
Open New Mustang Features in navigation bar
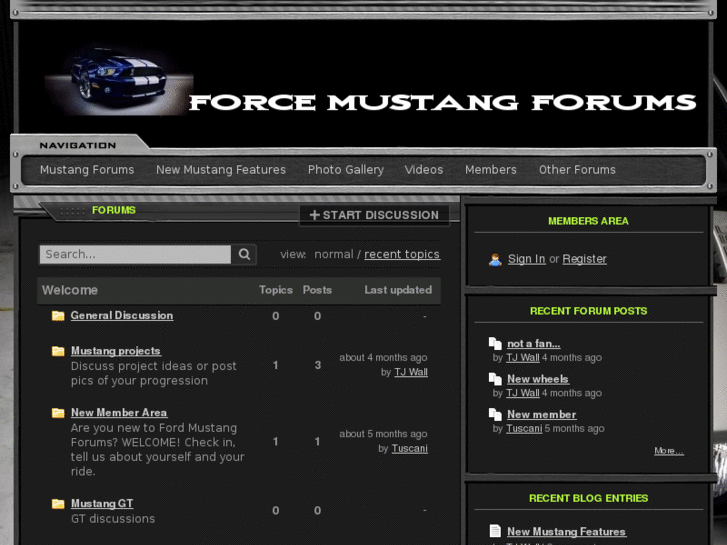point(221,170)
